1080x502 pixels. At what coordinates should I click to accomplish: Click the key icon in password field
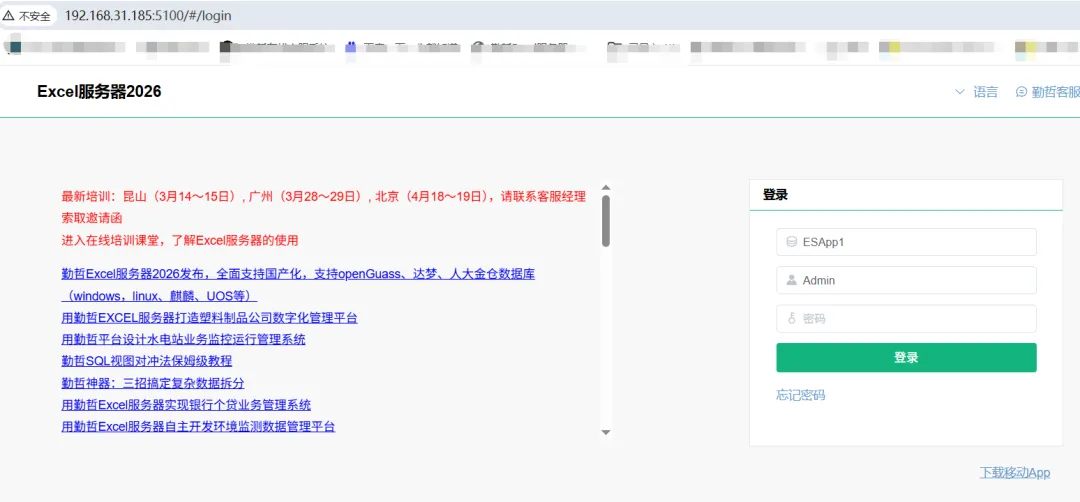(x=791, y=319)
